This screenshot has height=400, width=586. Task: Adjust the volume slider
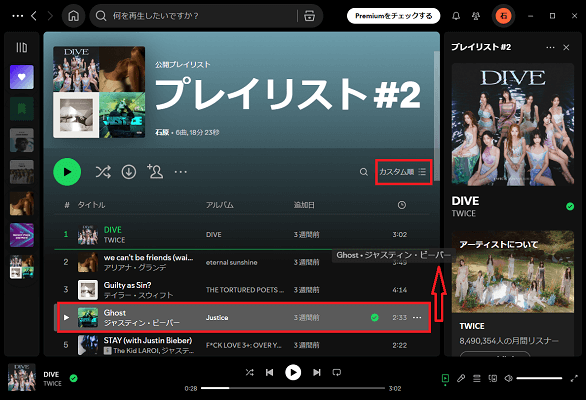539,378
